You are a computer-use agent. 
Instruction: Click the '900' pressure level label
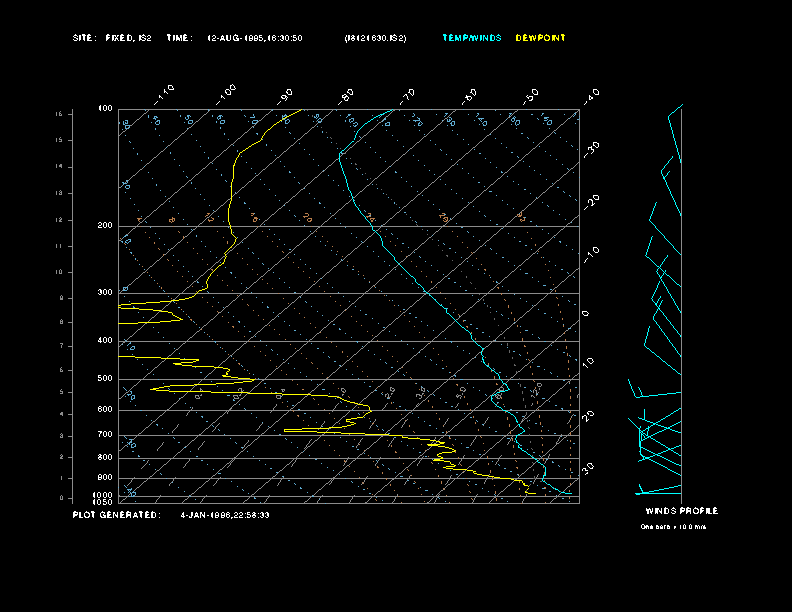coord(105,478)
